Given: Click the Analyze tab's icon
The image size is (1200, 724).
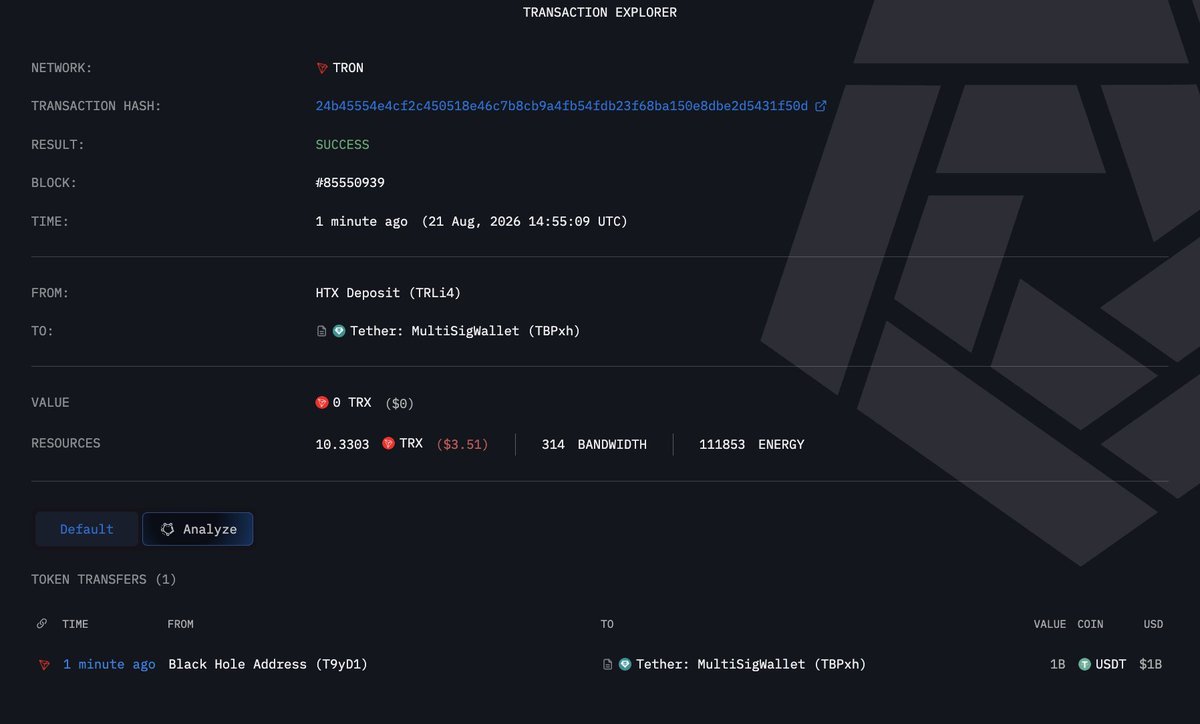Looking at the screenshot, I should coord(168,529).
